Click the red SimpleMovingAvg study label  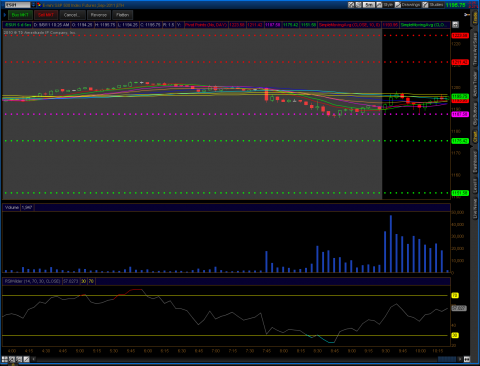pyautogui.click(x=349, y=25)
